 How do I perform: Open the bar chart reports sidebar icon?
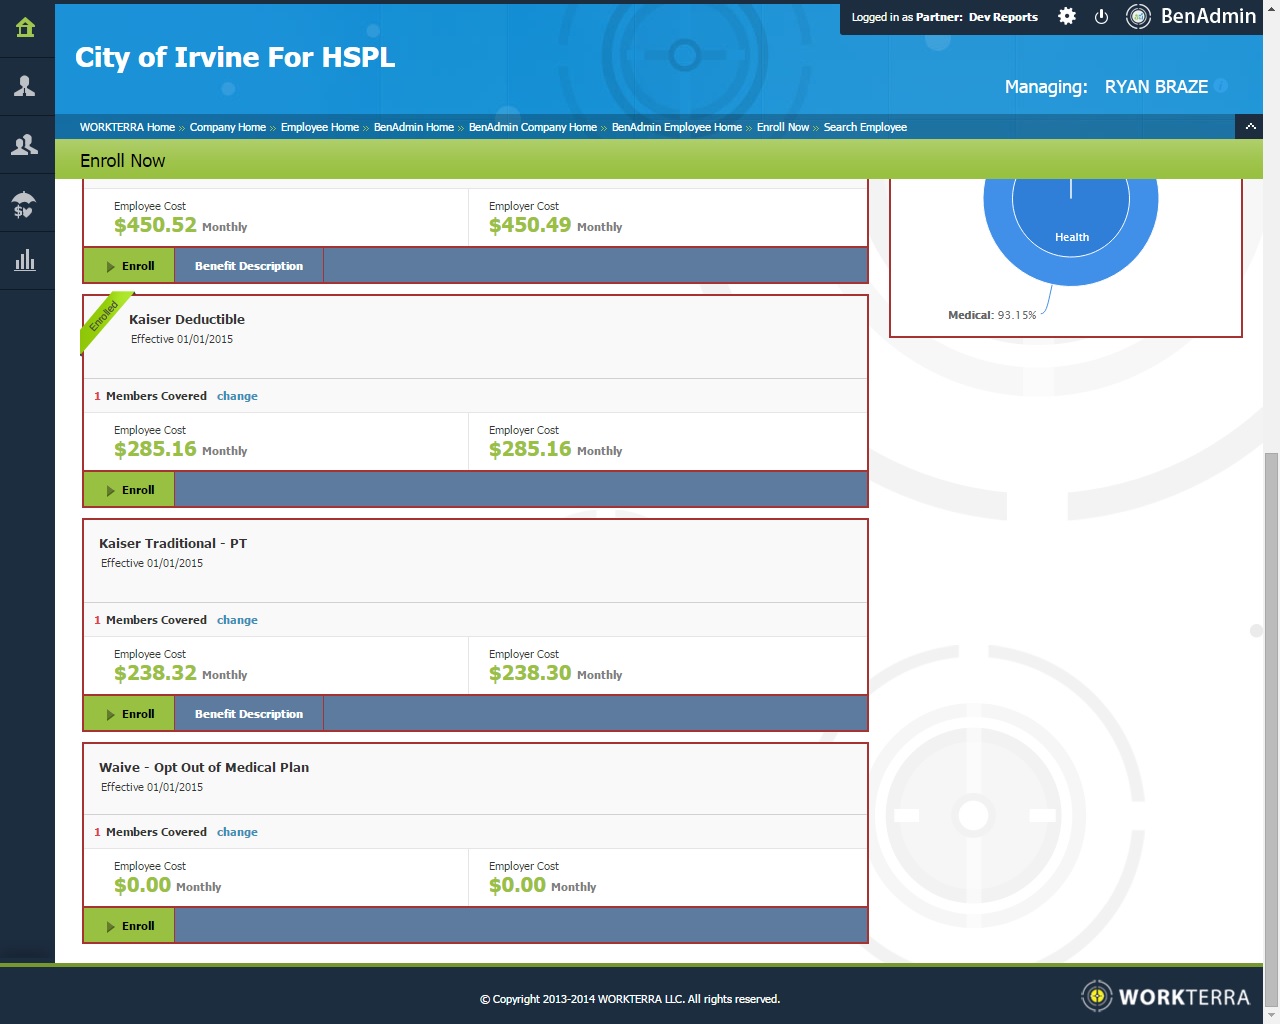[x=25, y=261]
